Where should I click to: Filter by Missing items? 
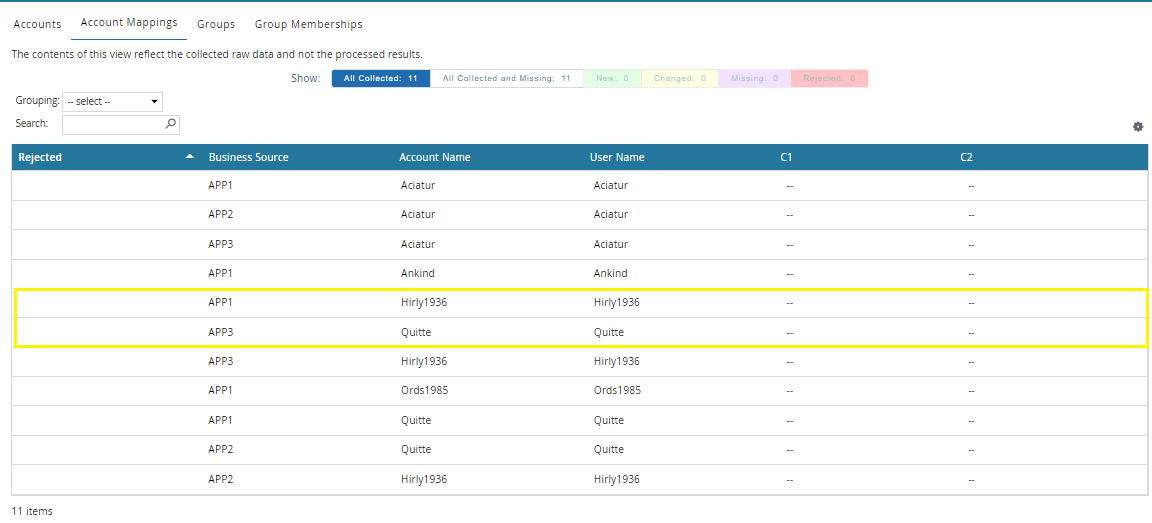(754, 78)
